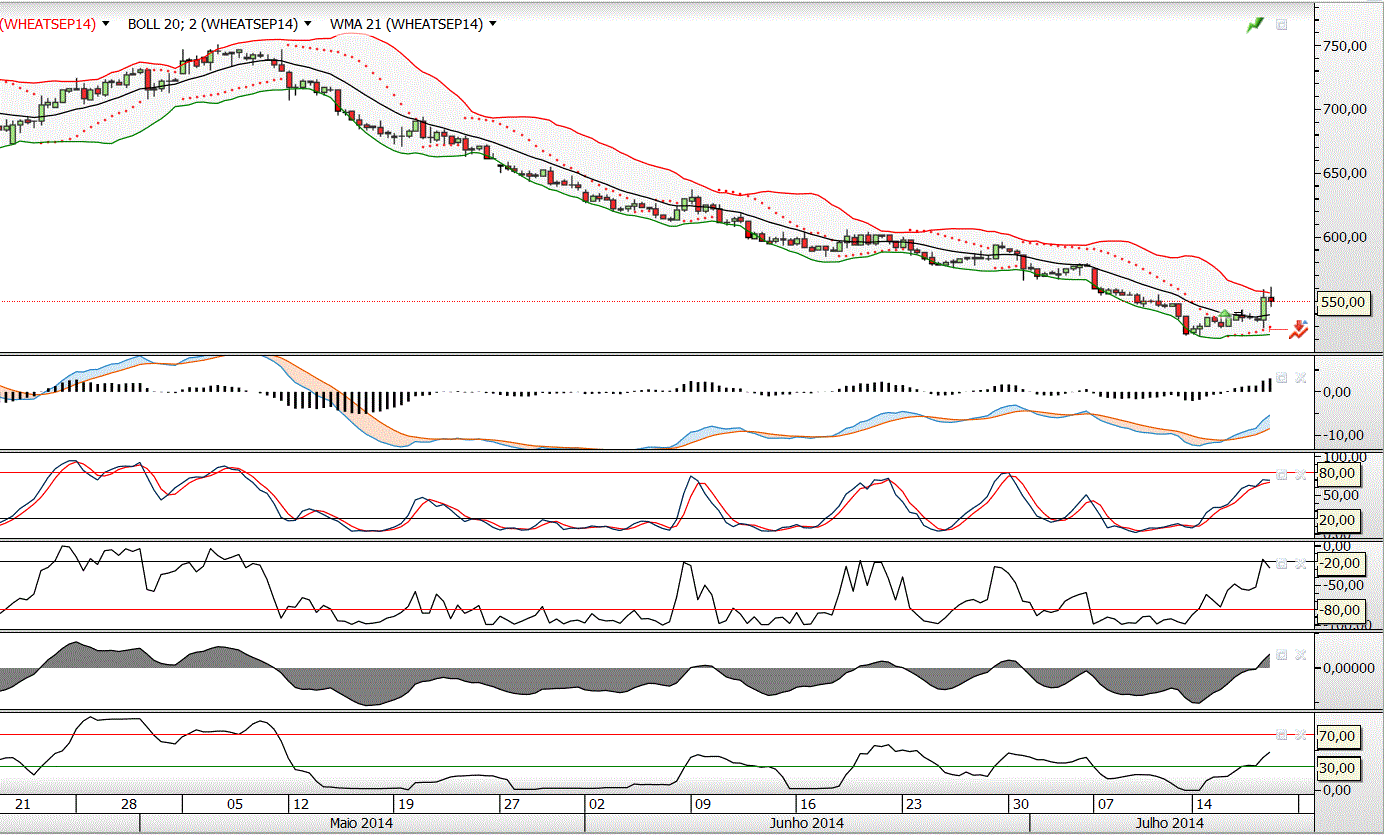Click the 700,00 price axis label

pos(1345,108)
